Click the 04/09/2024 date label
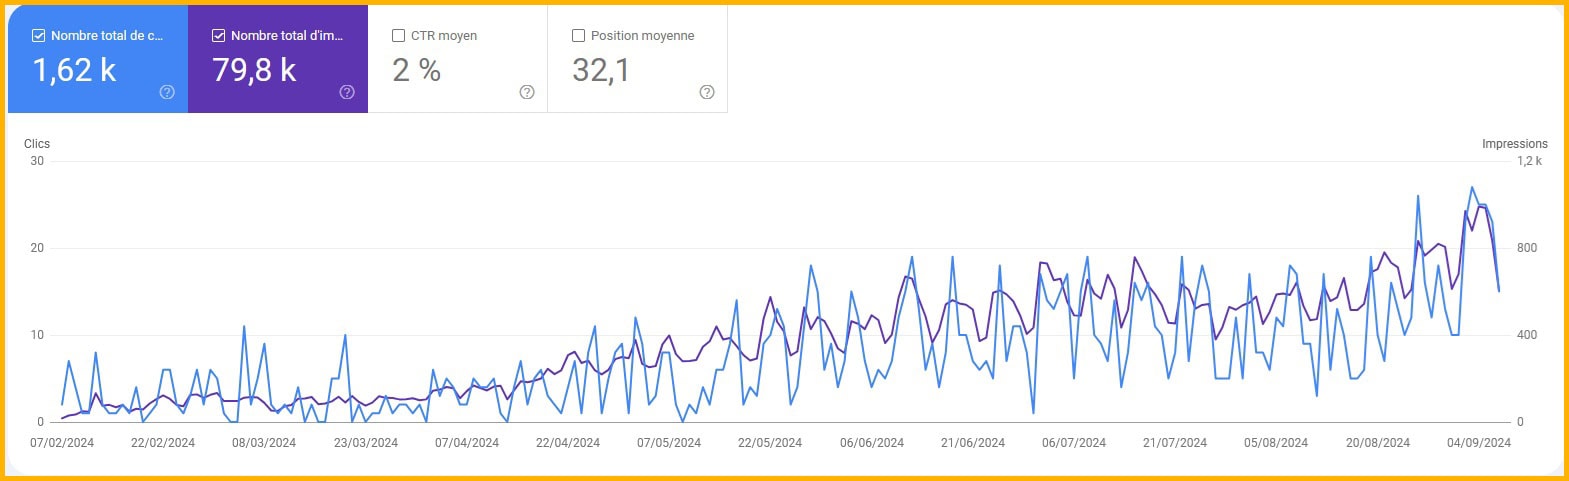Screen dimensions: 1569x481 click(x=1479, y=443)
